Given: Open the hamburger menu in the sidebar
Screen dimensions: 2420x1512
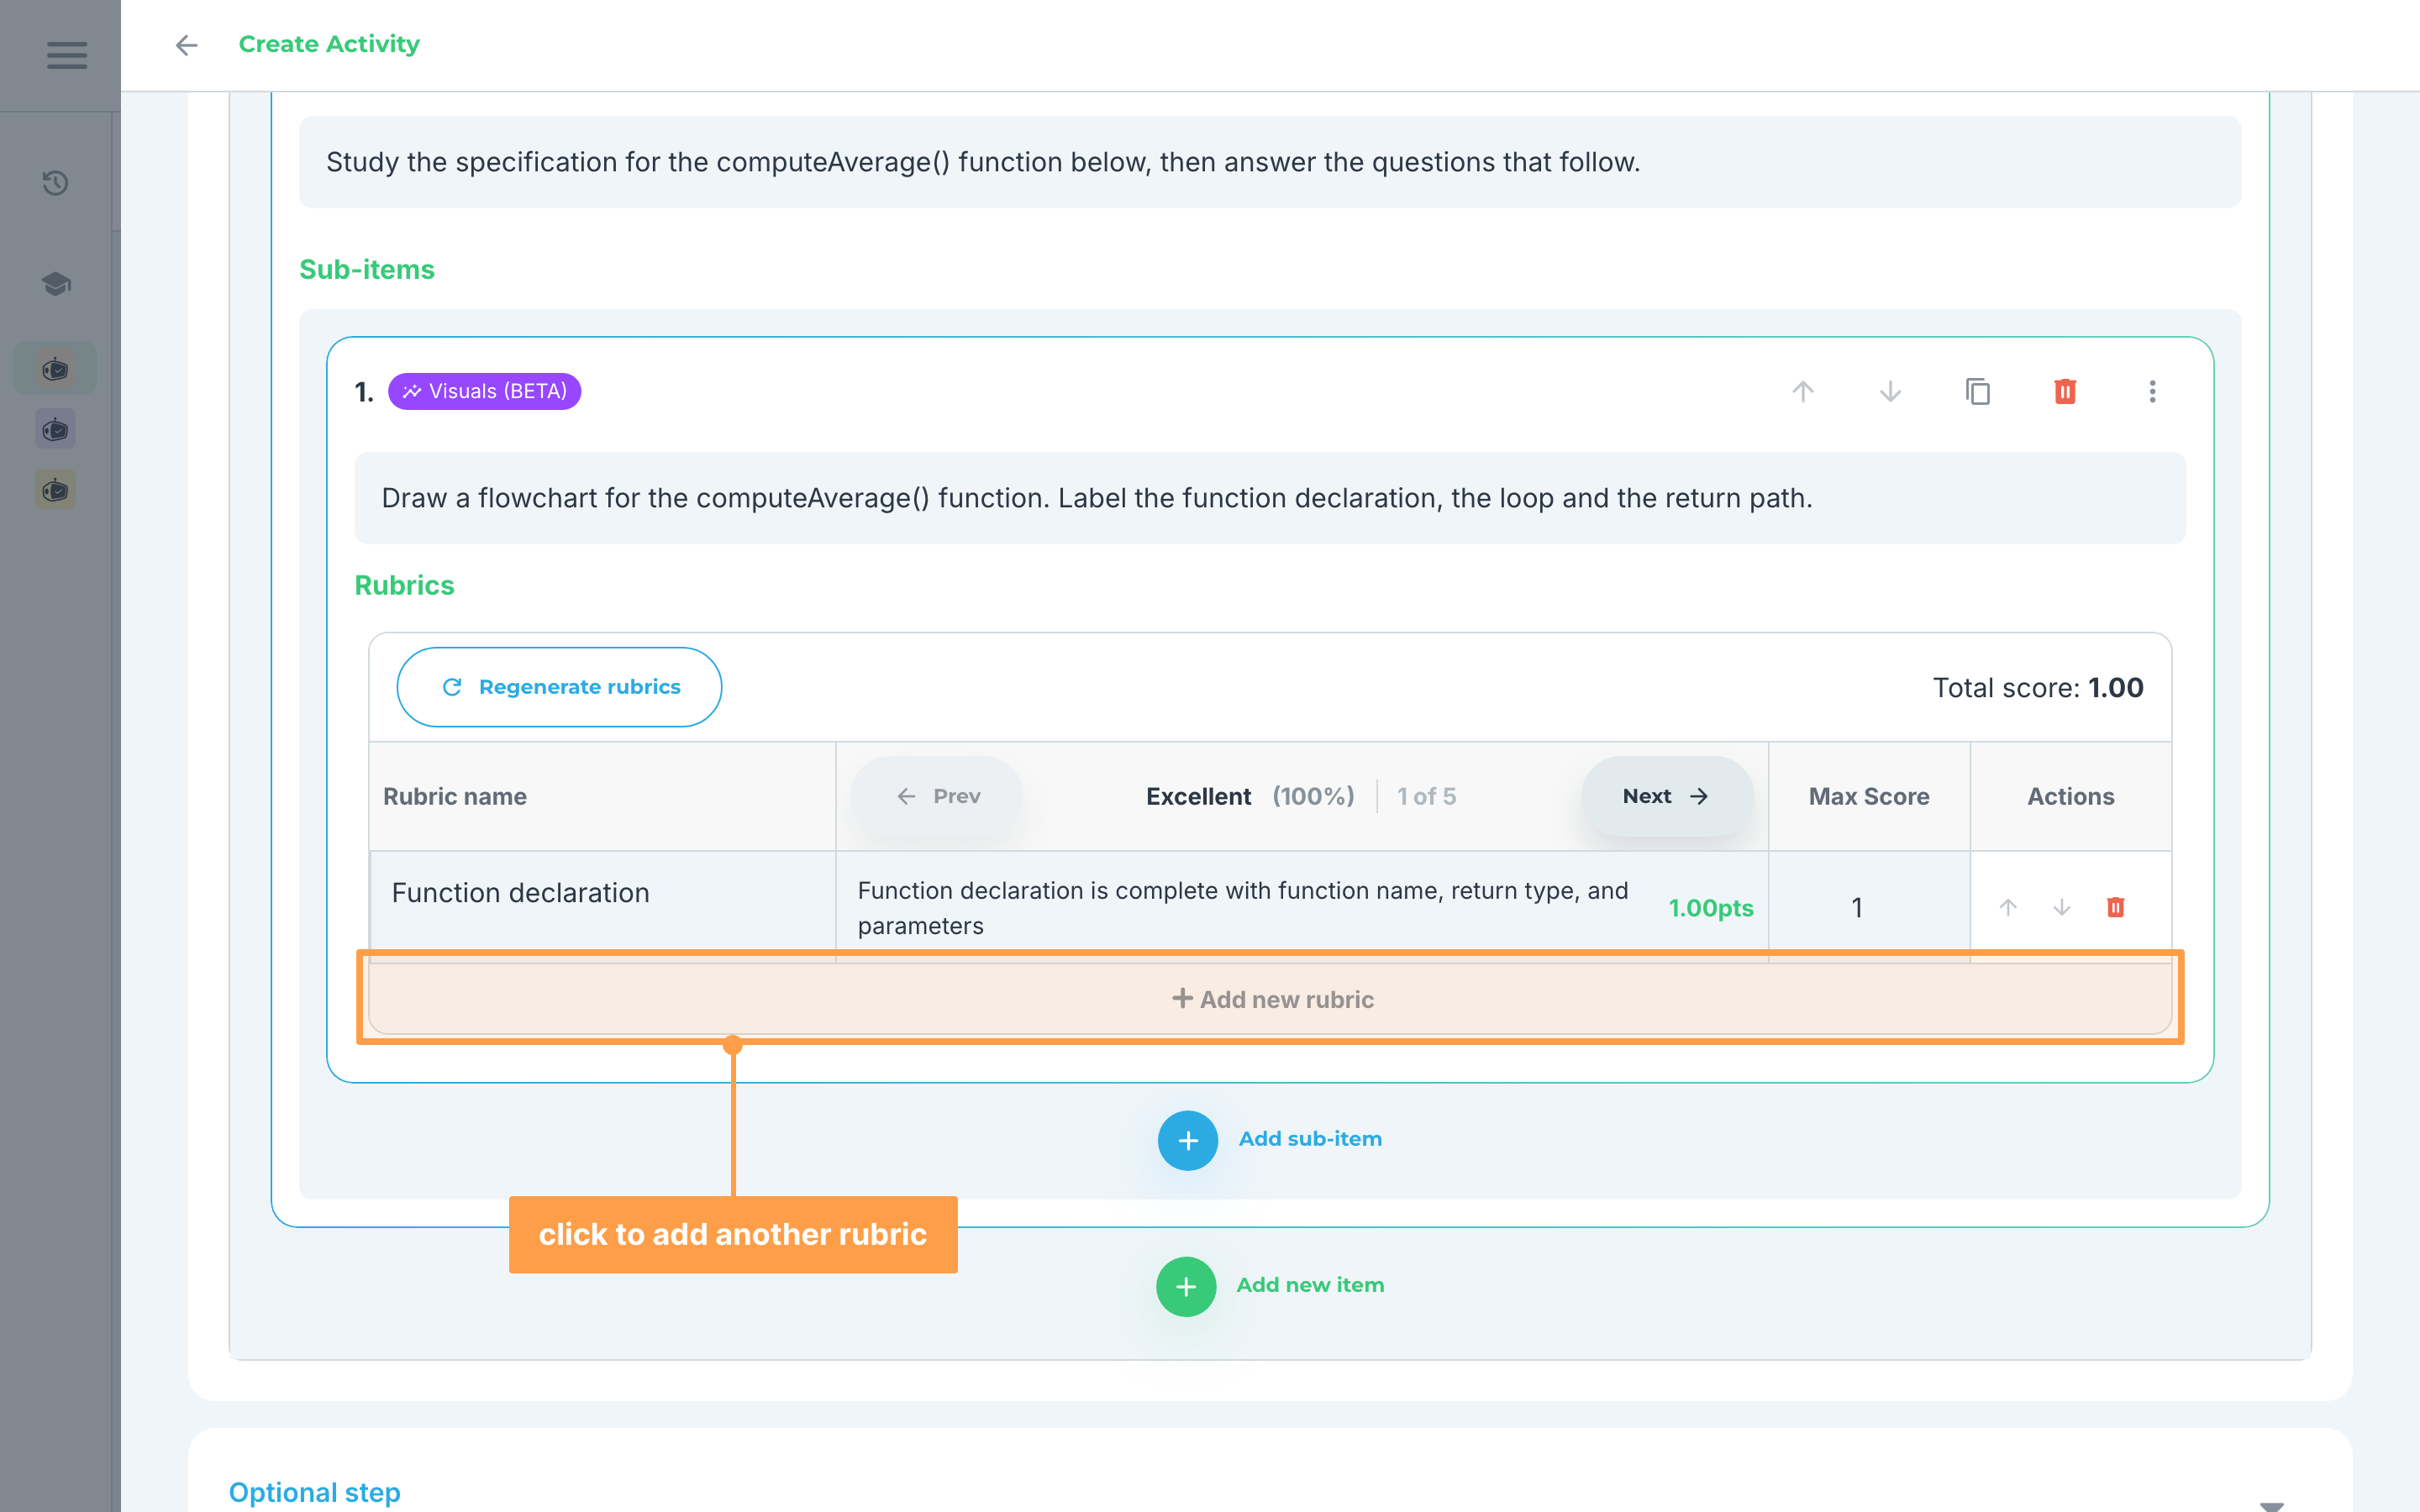Looking at the screenshot, I should 66,55.
